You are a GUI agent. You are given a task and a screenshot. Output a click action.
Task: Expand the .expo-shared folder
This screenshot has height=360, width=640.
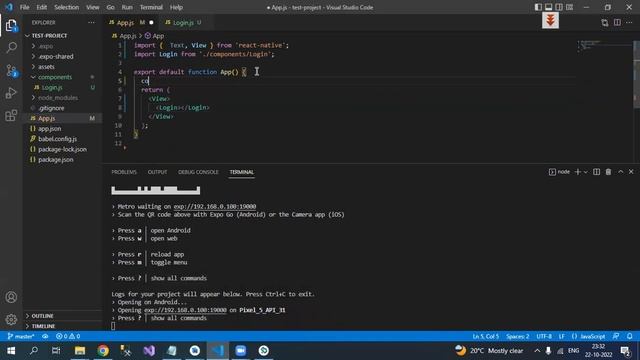point(33,56)
